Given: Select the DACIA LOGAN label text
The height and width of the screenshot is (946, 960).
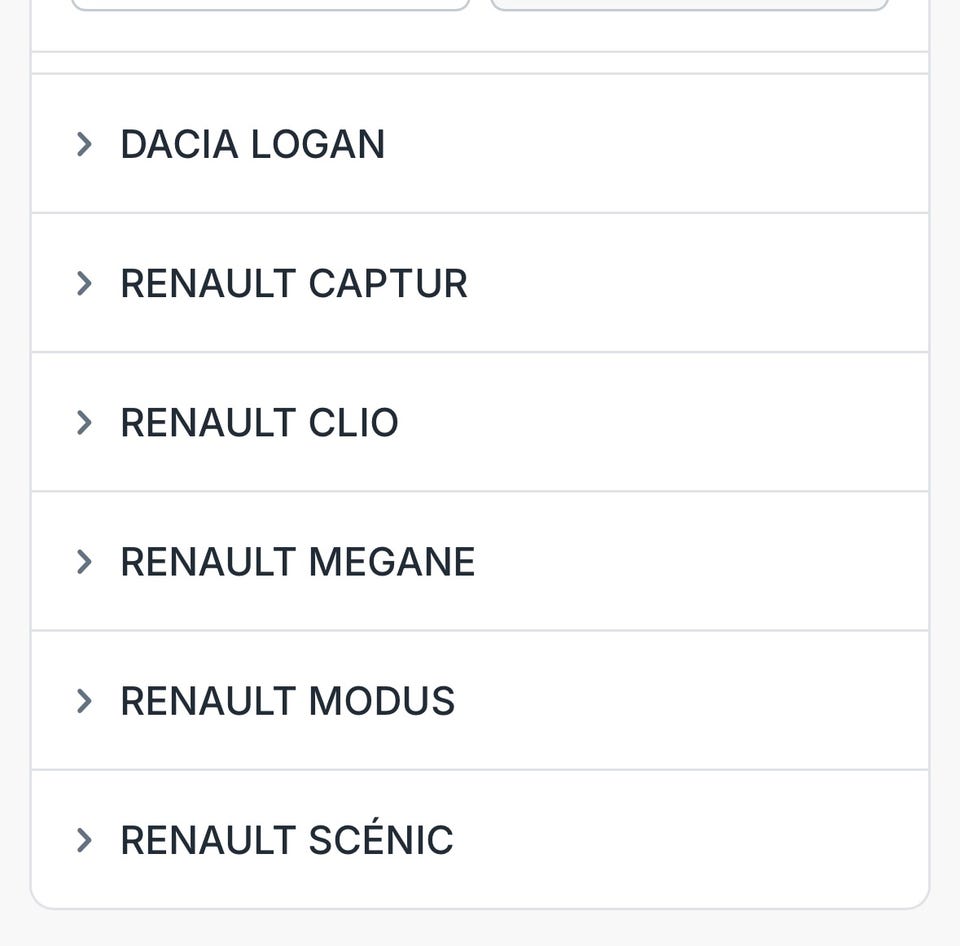Looking at the screenshot, I should point(252,144).
